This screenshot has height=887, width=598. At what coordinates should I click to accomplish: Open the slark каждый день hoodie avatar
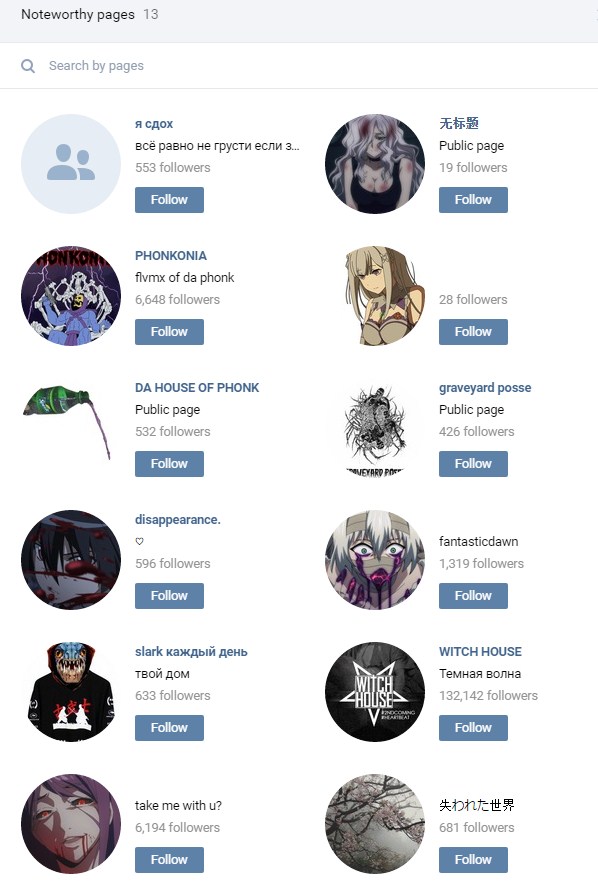pos(71,692)
